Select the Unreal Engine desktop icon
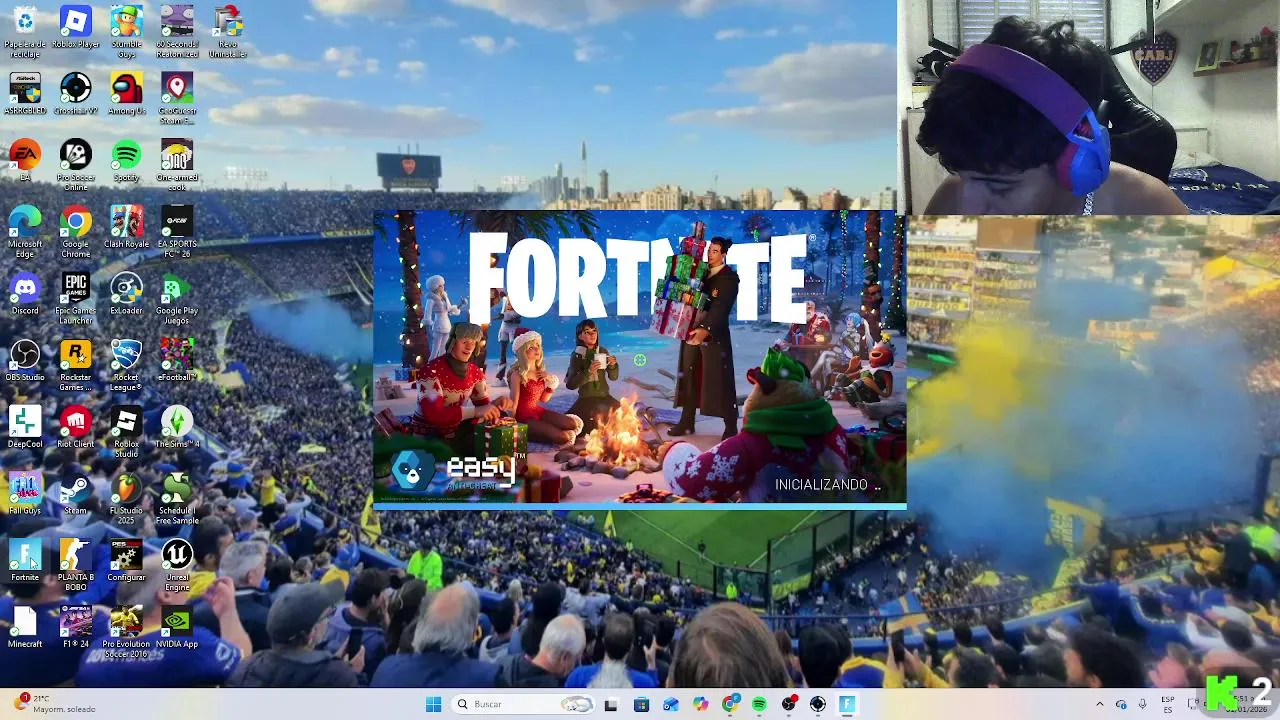 [177, 565]
